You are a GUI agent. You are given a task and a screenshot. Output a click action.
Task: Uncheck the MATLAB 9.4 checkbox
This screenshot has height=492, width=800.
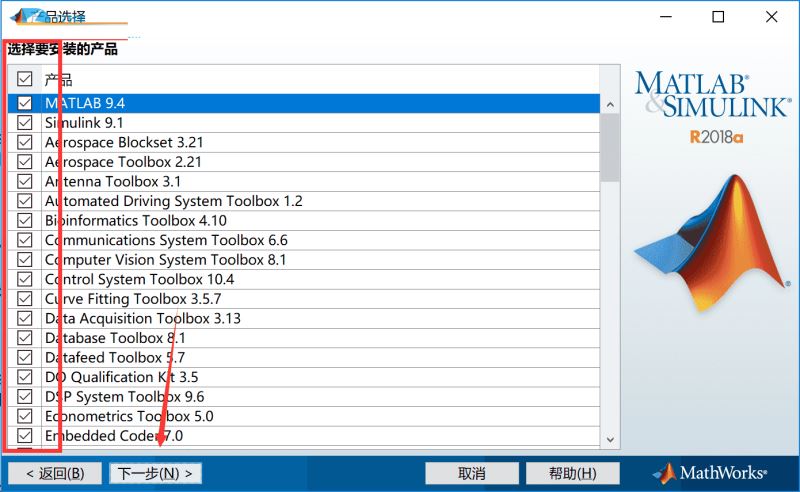[24, 103]
